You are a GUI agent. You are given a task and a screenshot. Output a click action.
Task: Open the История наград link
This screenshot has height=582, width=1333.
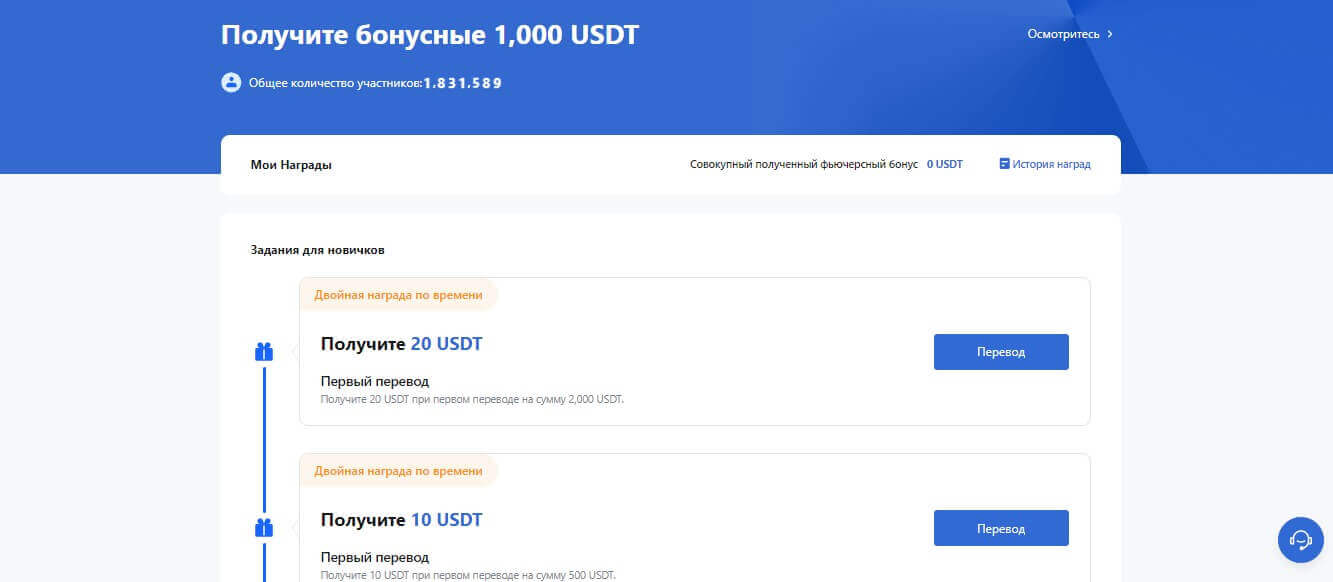1051,164
